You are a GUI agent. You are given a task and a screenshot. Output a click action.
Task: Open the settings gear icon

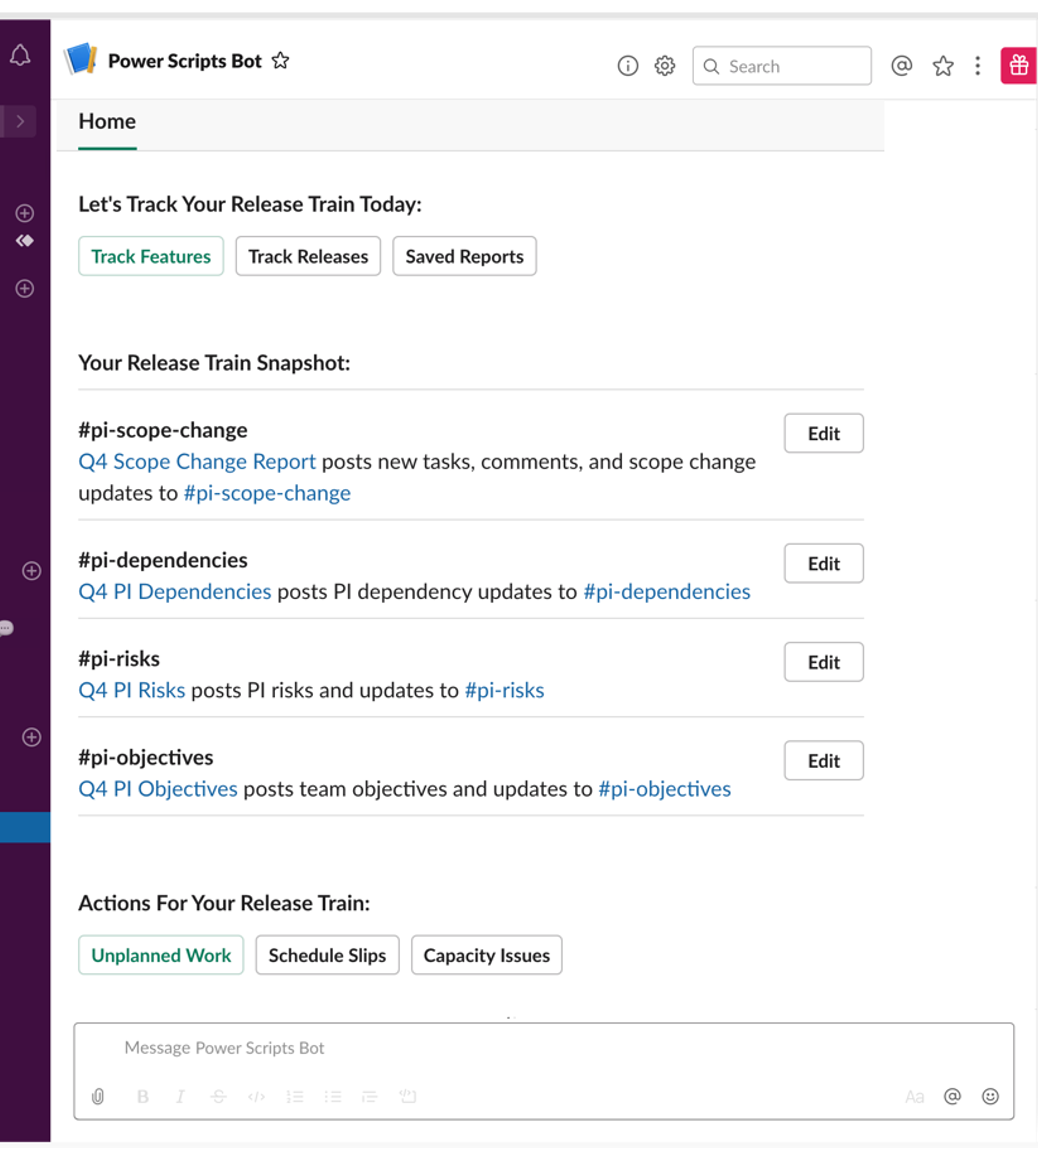pyautogui.click(x=664, y=66)
